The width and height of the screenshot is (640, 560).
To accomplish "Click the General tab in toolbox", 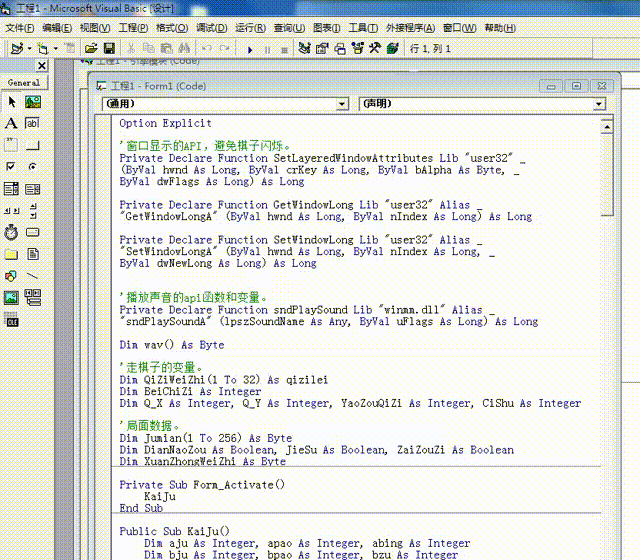I will (24, 82).
